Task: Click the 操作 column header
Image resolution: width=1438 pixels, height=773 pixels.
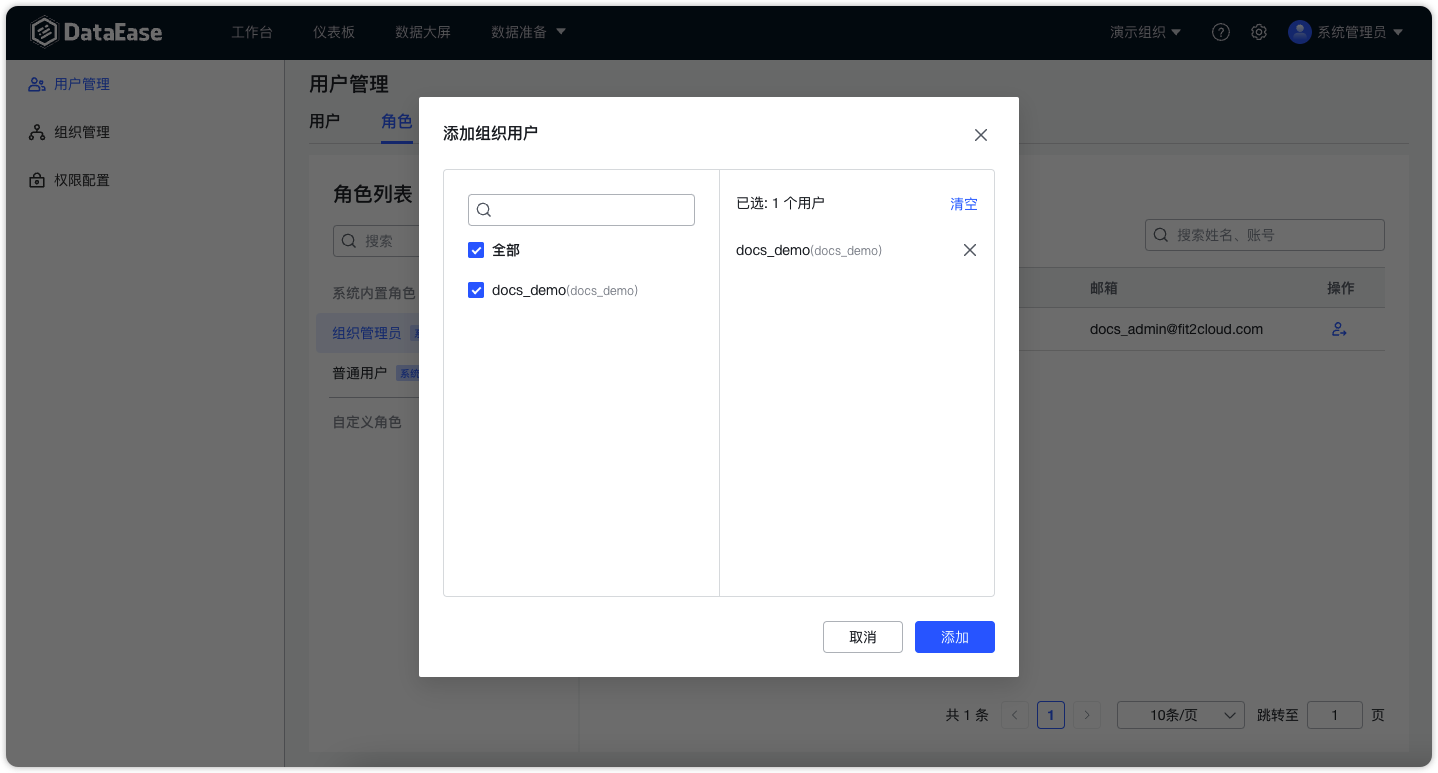Action: point(1340,288)
